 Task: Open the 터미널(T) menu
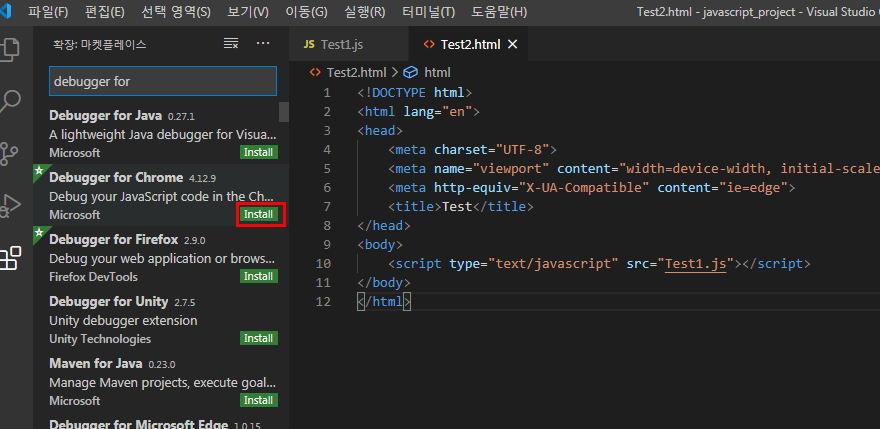429,12
